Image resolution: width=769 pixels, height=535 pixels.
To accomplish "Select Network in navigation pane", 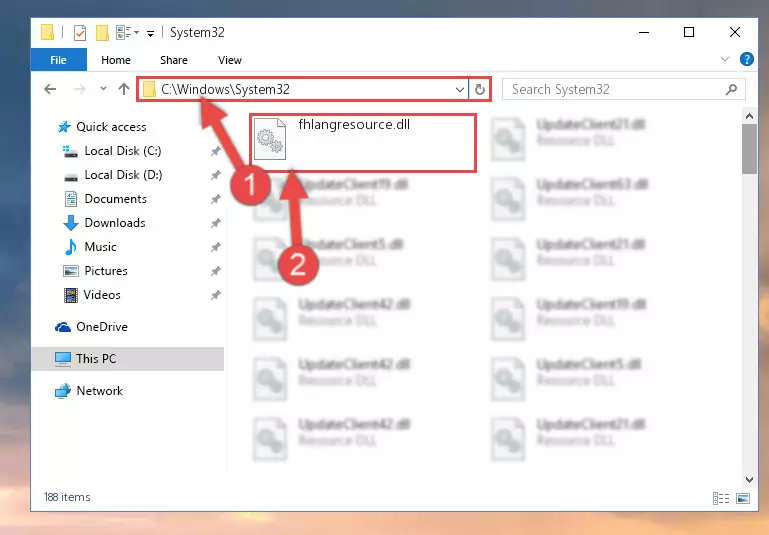I will tap(89, 391).
